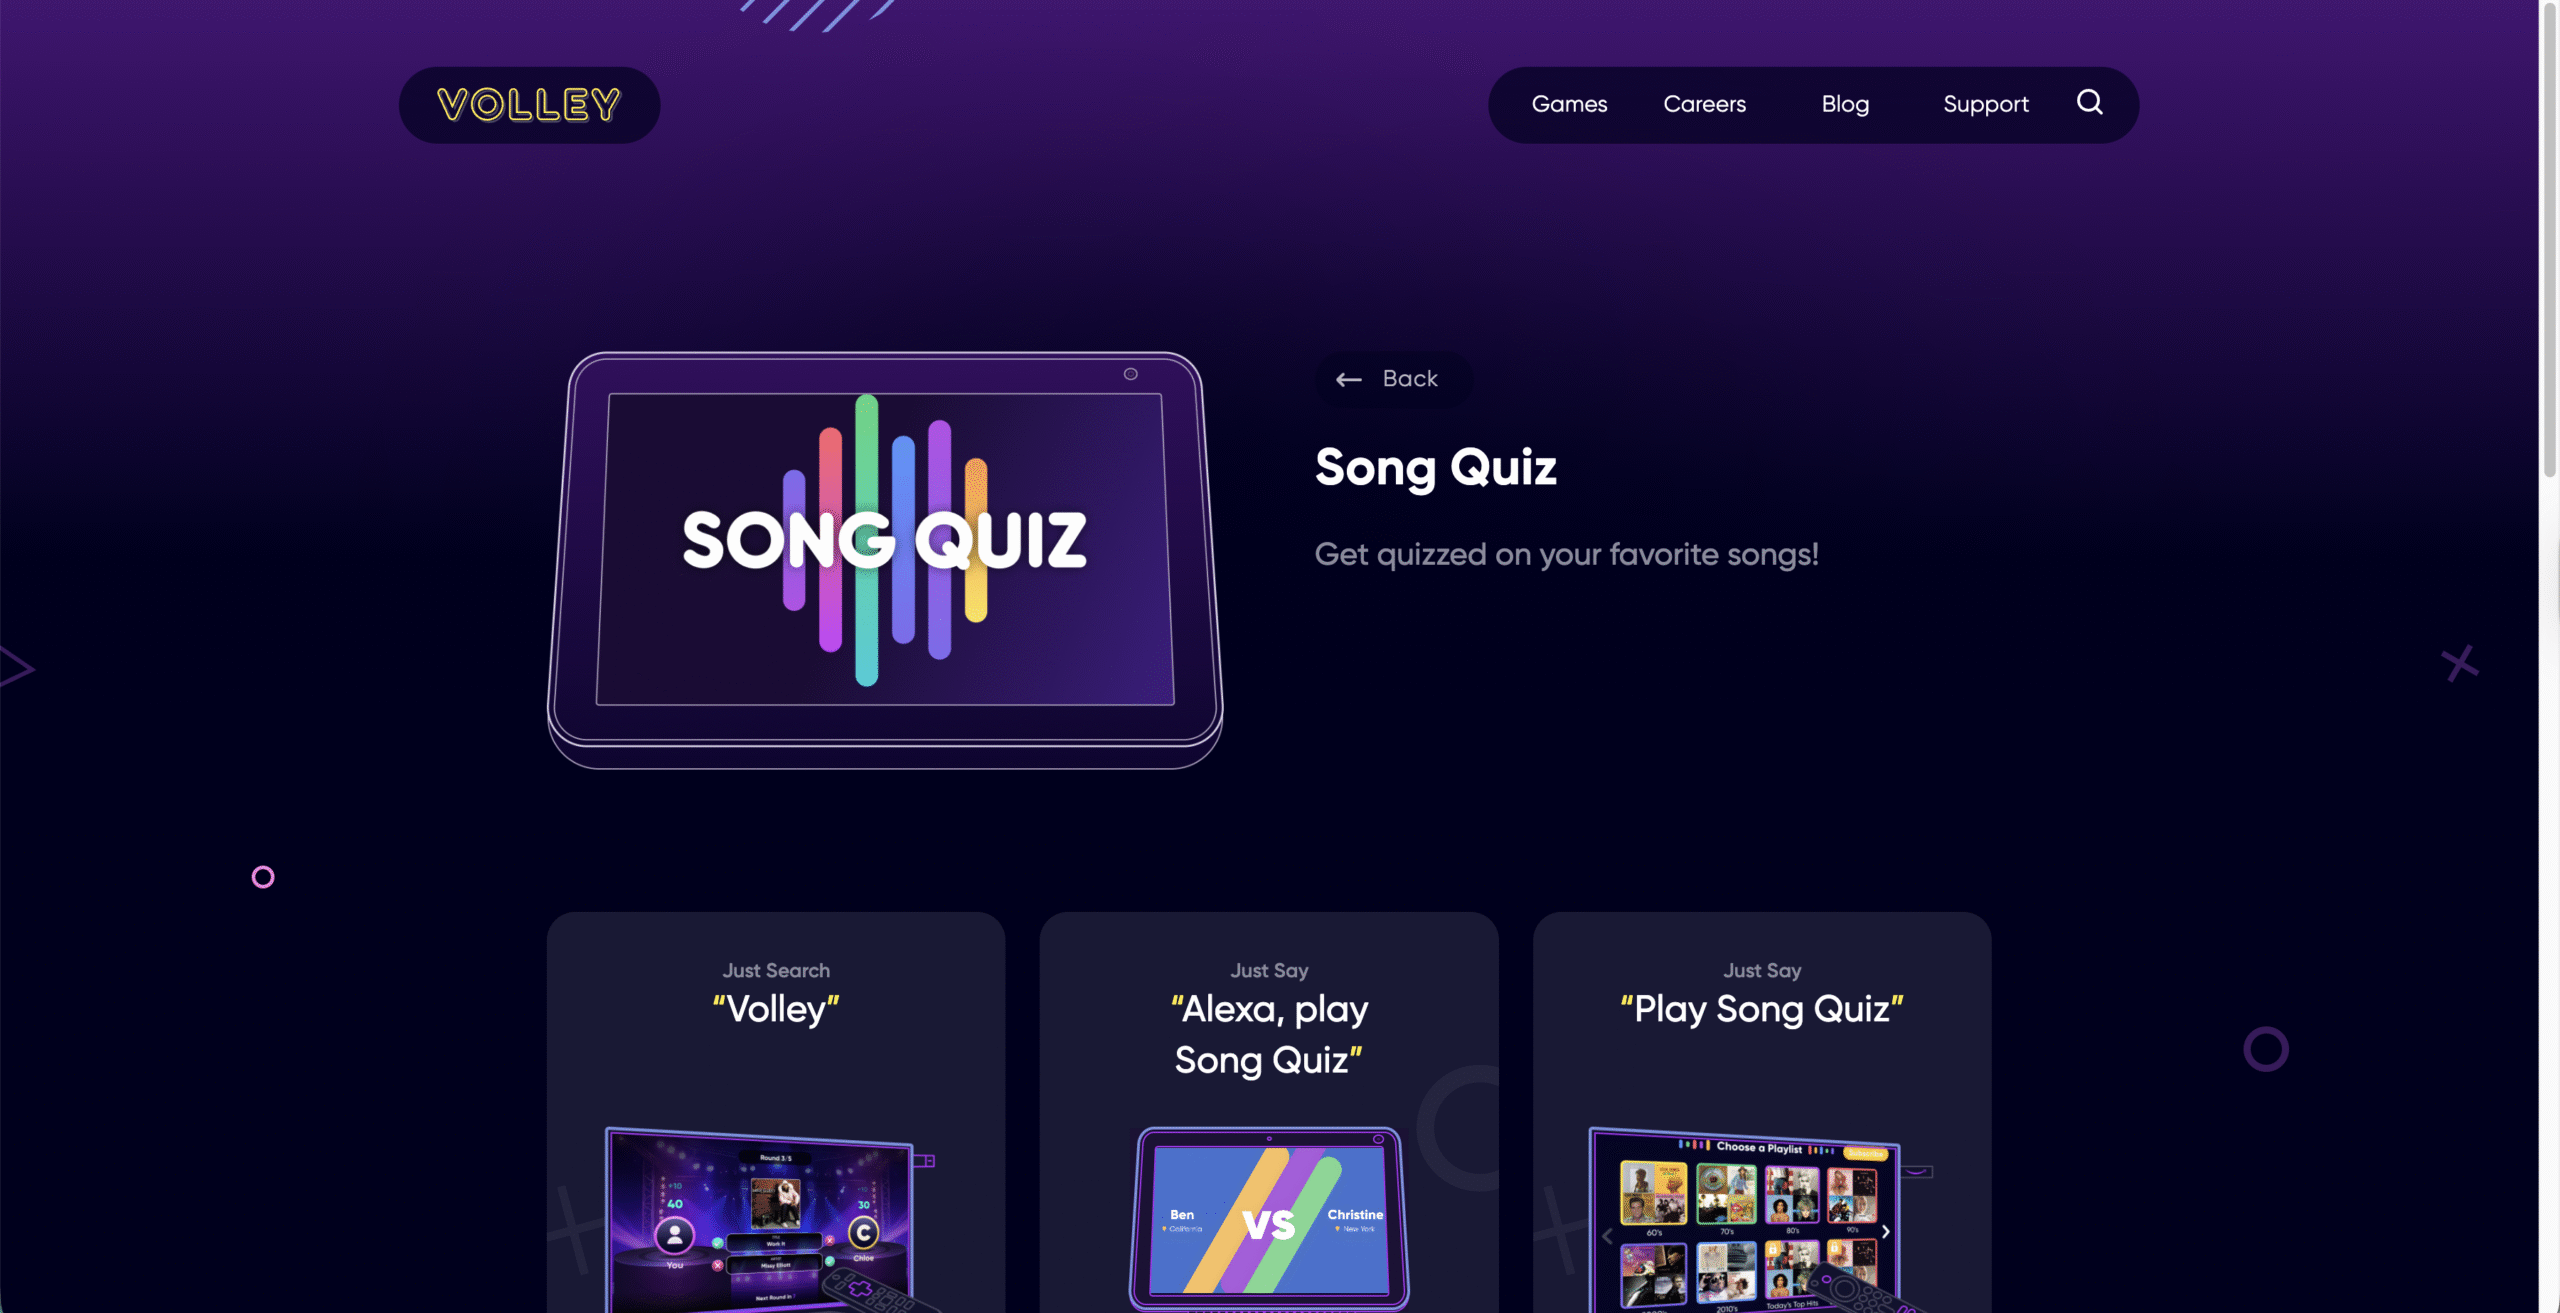This screenshot has height=1313, width=2560.
Task: Click the Song Quiz heading
Action: pyautogui.click(x=1436, y=468)
